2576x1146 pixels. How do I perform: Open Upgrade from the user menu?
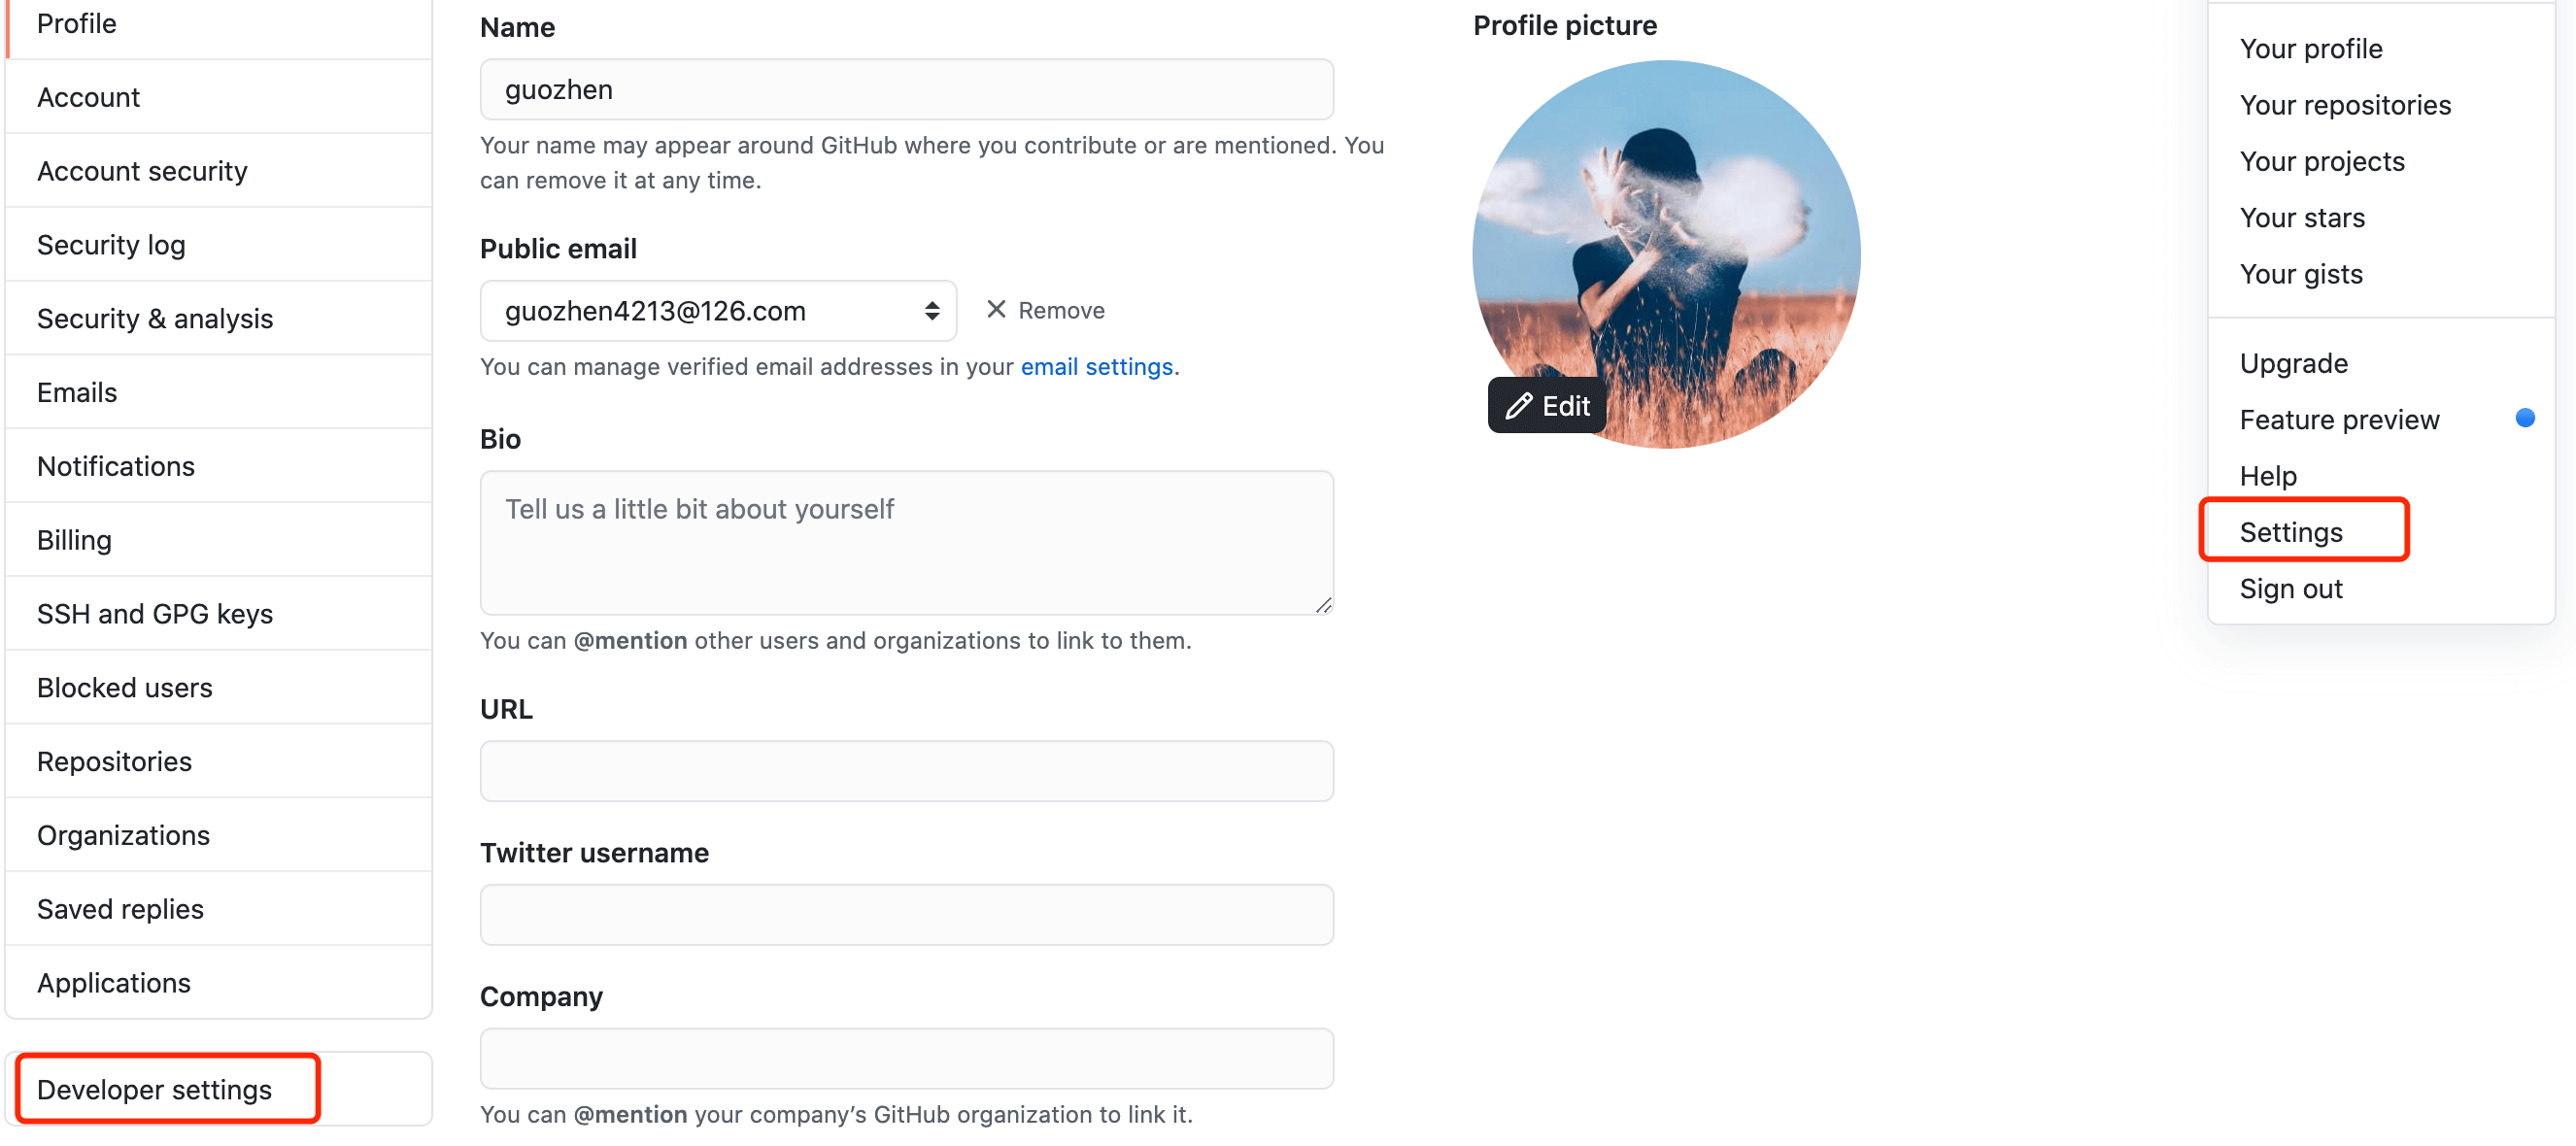[2293, 363]
